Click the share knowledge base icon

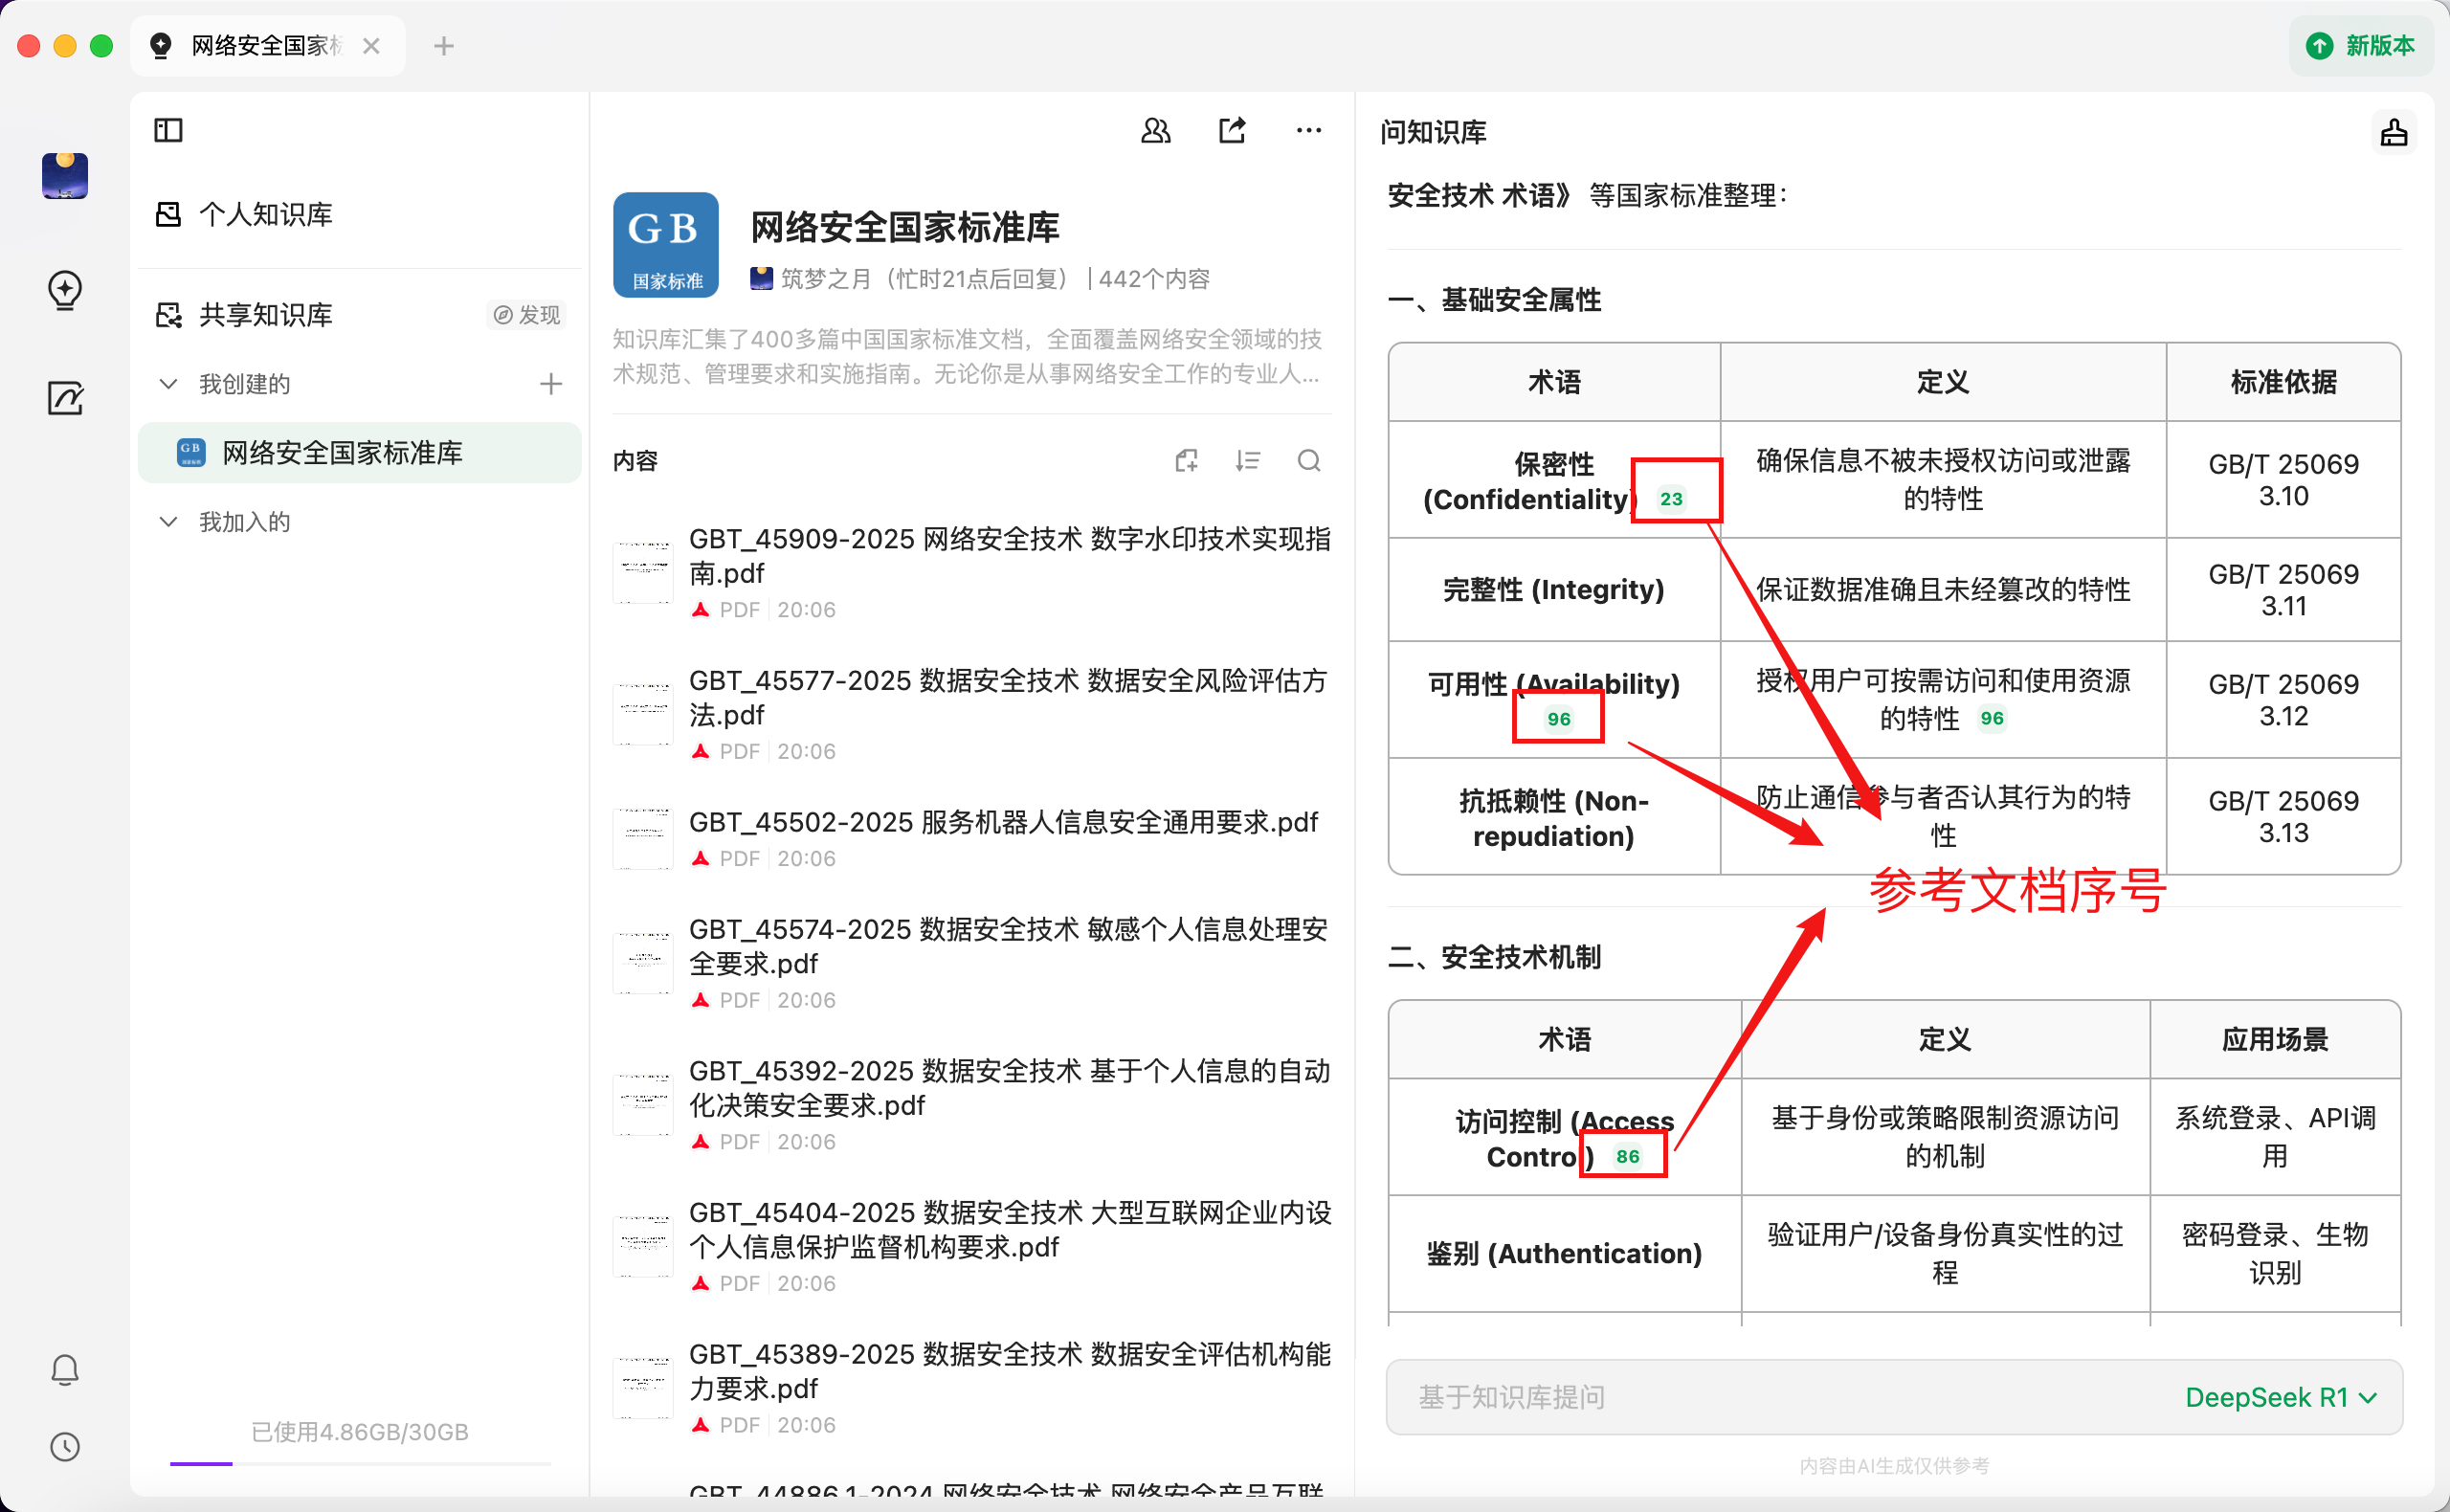1232,130
